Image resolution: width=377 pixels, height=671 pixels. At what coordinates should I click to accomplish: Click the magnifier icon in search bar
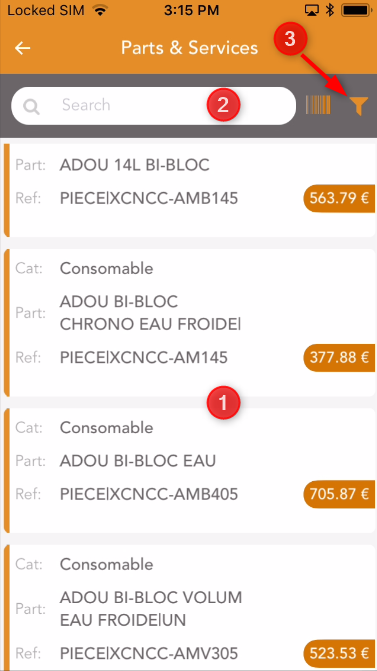(32, 106)
